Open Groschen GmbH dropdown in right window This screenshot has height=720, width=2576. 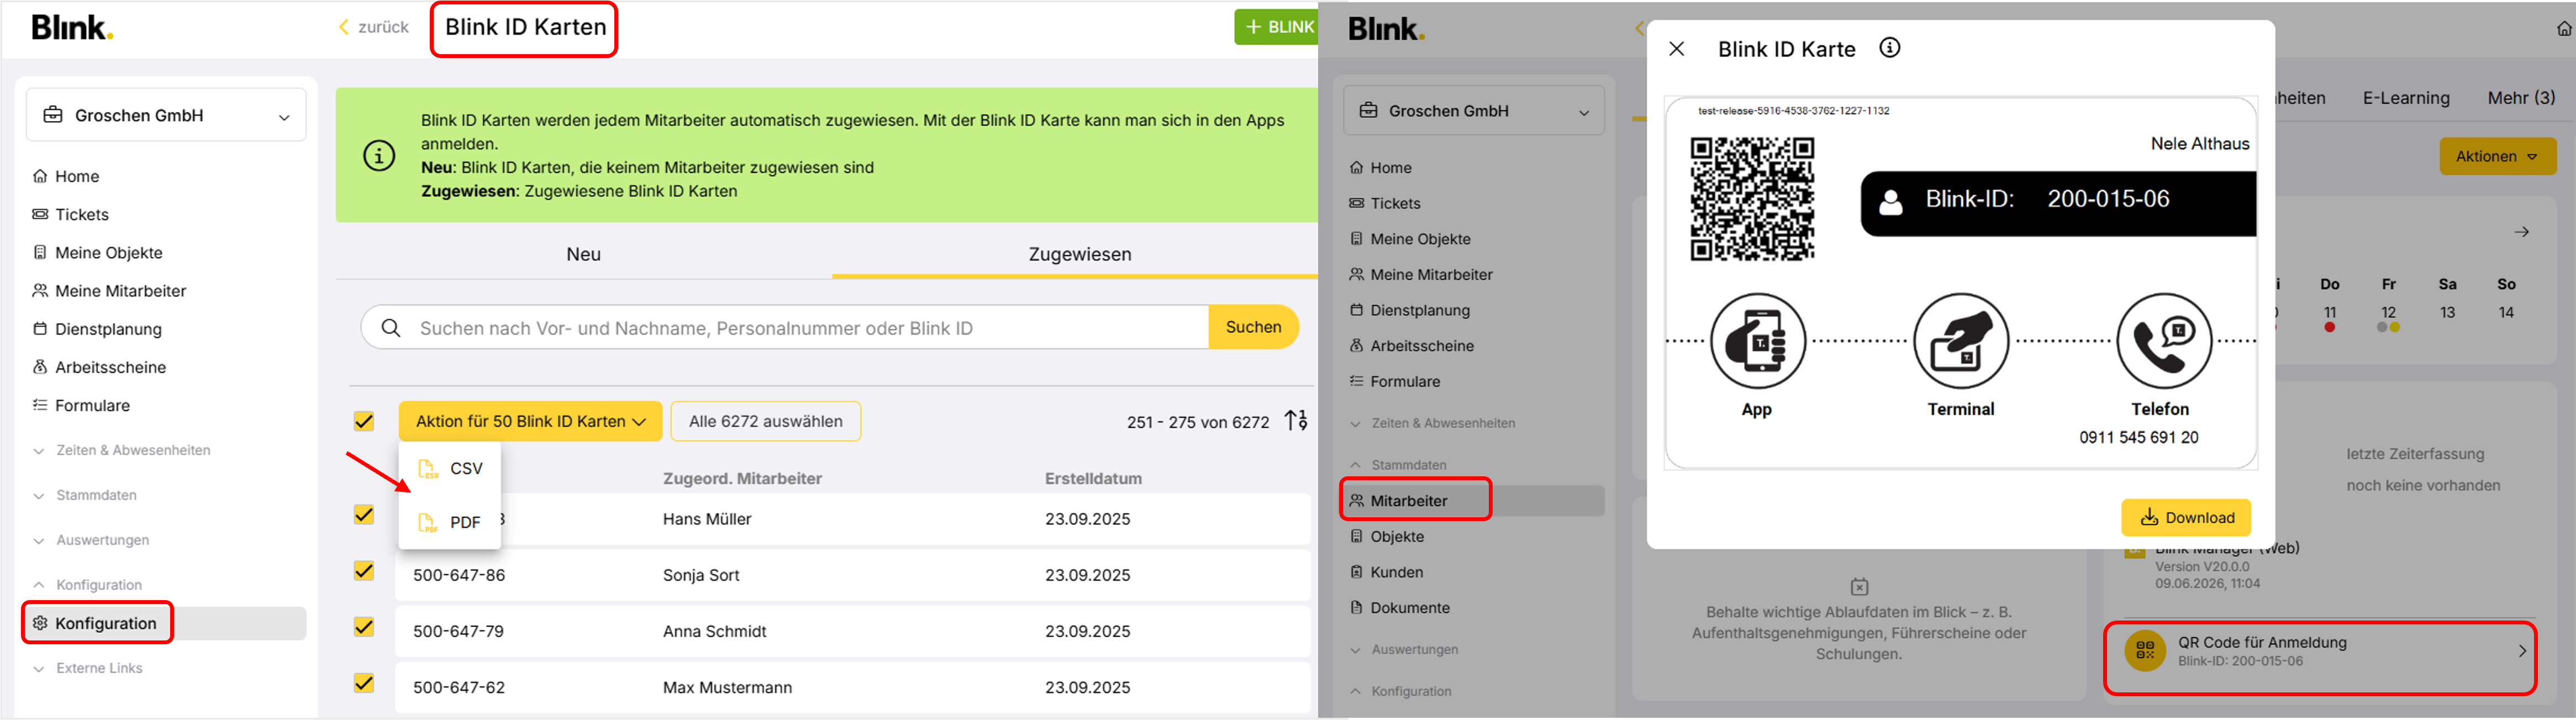(1474, 110)
